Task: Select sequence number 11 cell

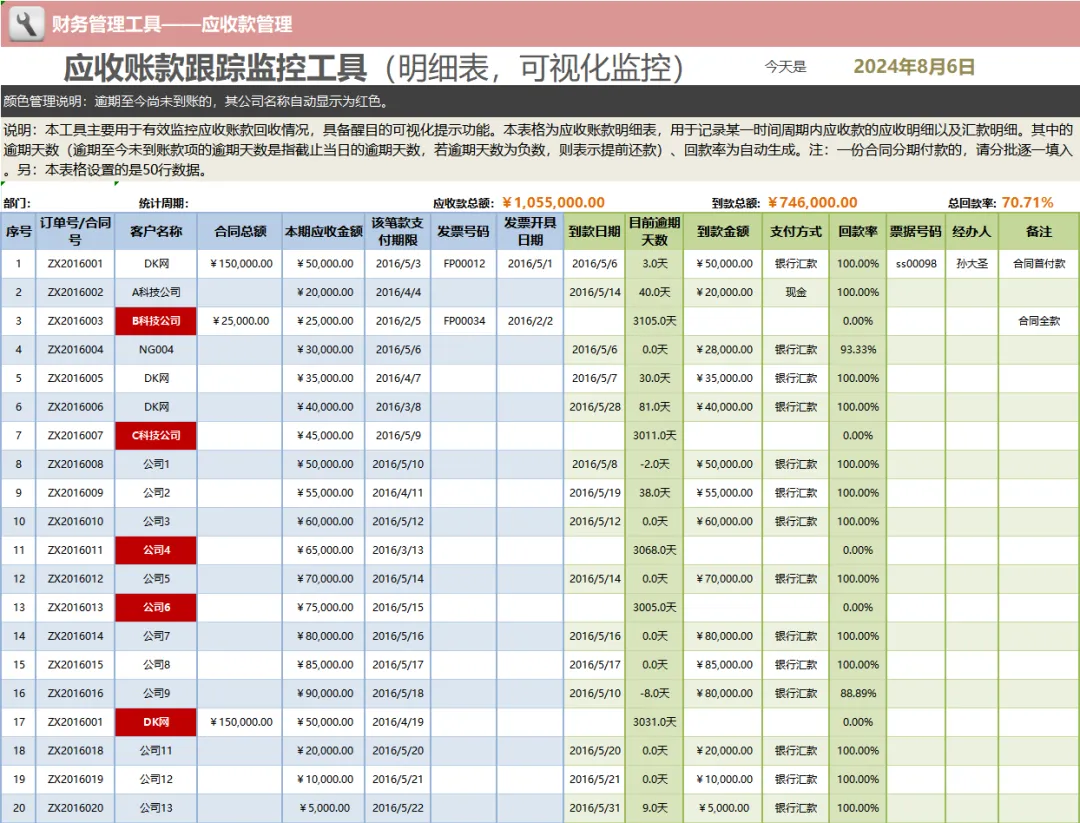Action: tap(19, 550)
